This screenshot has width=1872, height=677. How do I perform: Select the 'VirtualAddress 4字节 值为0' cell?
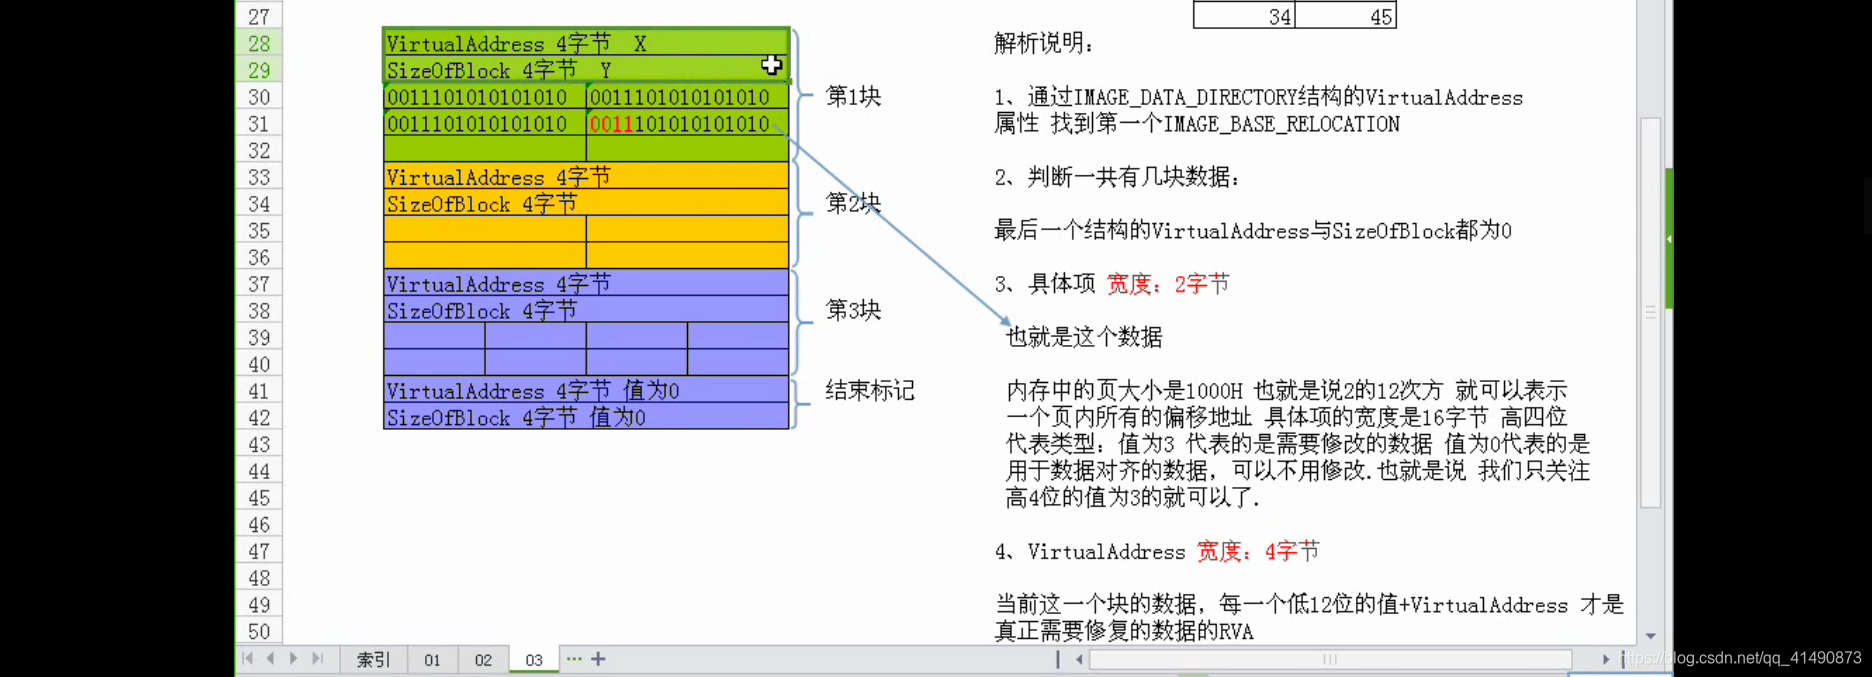[586, 391]
